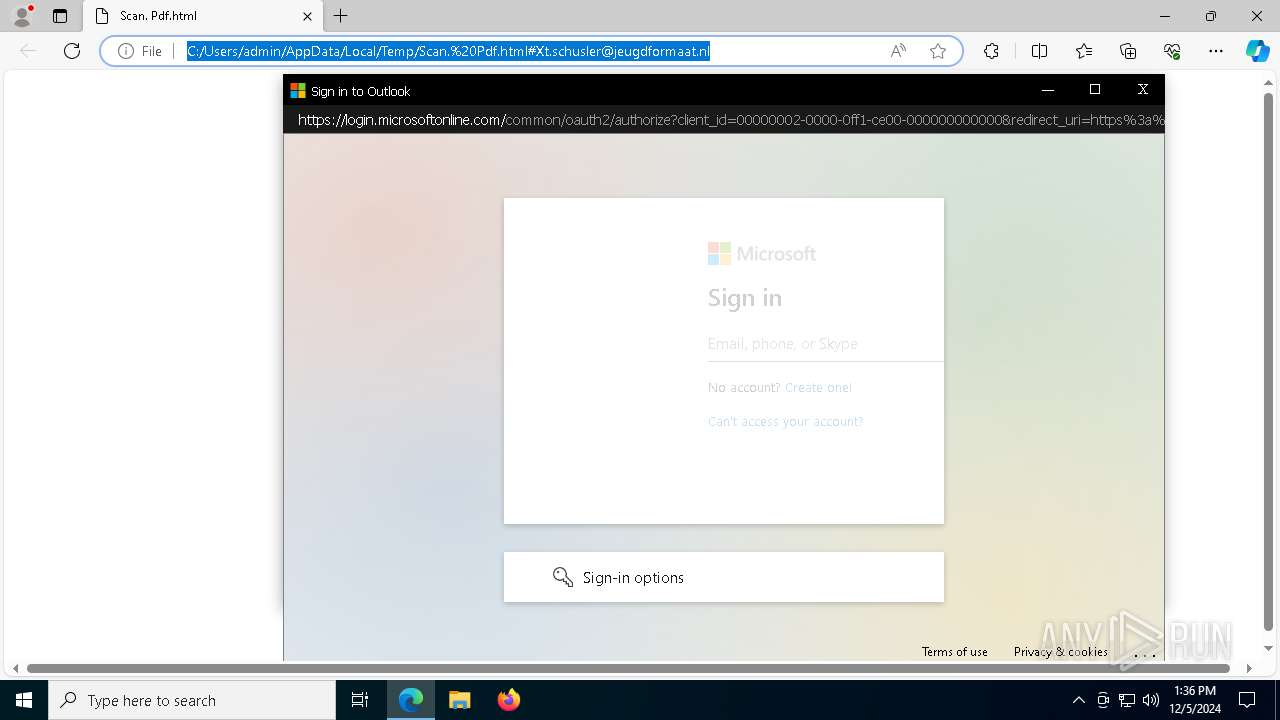
Task: Open the Collections icon
Action: [1128, 51]
